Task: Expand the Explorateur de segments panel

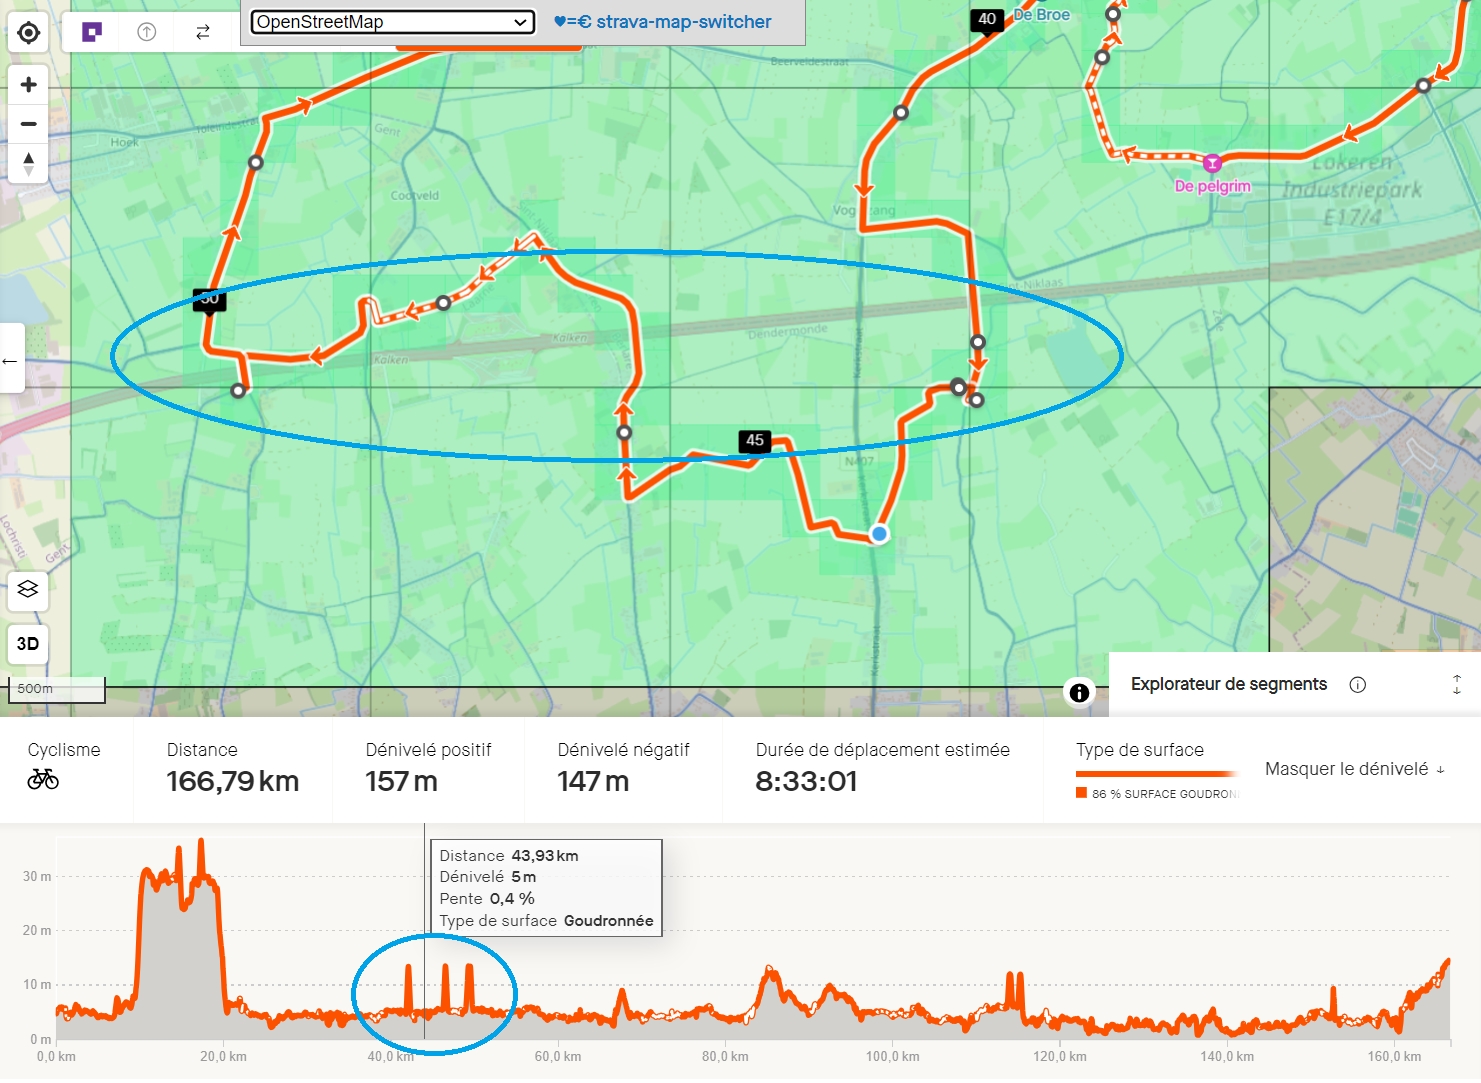Action: coord(1457,685)
